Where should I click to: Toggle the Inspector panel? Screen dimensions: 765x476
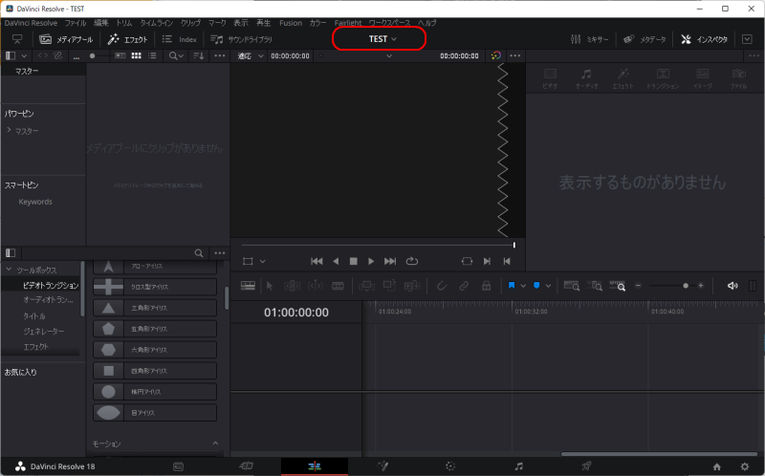point(705,40)
